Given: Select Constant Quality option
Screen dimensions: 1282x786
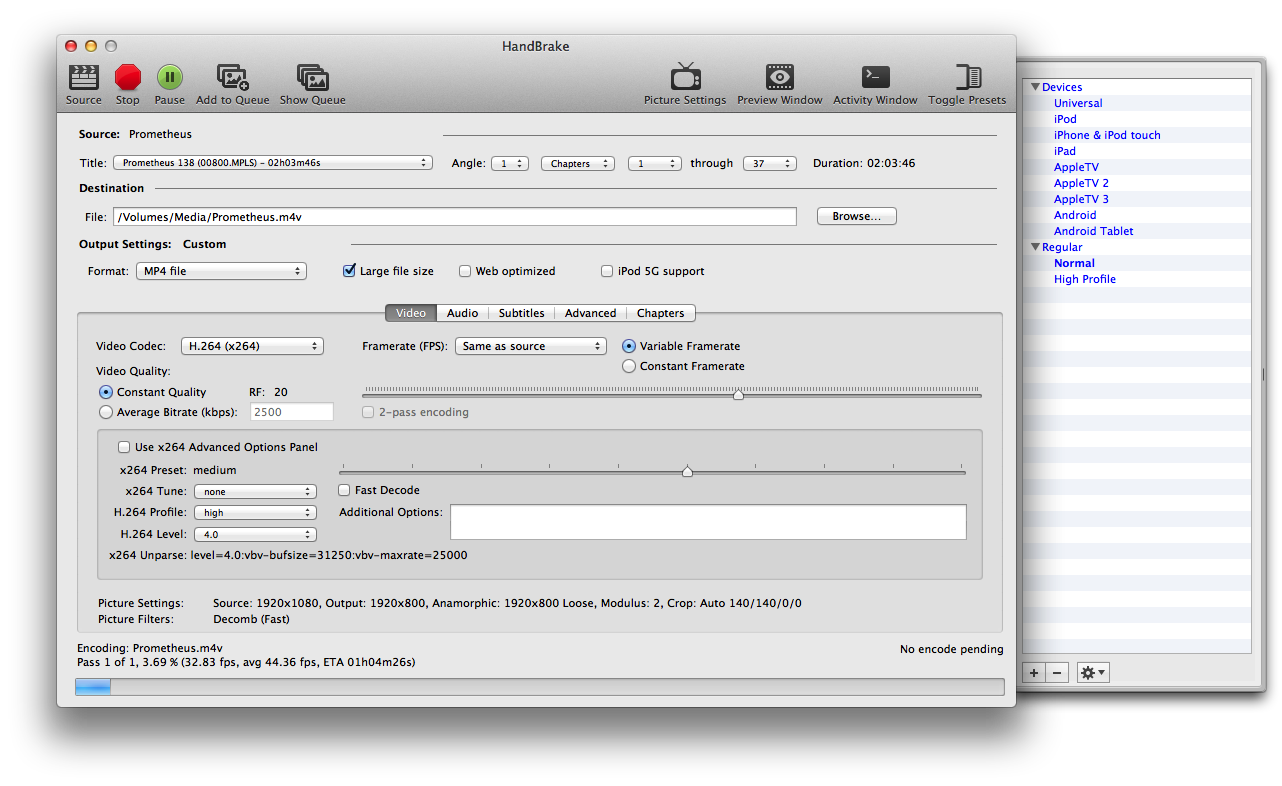Looking at the screenshot, I should click(106, 392).
